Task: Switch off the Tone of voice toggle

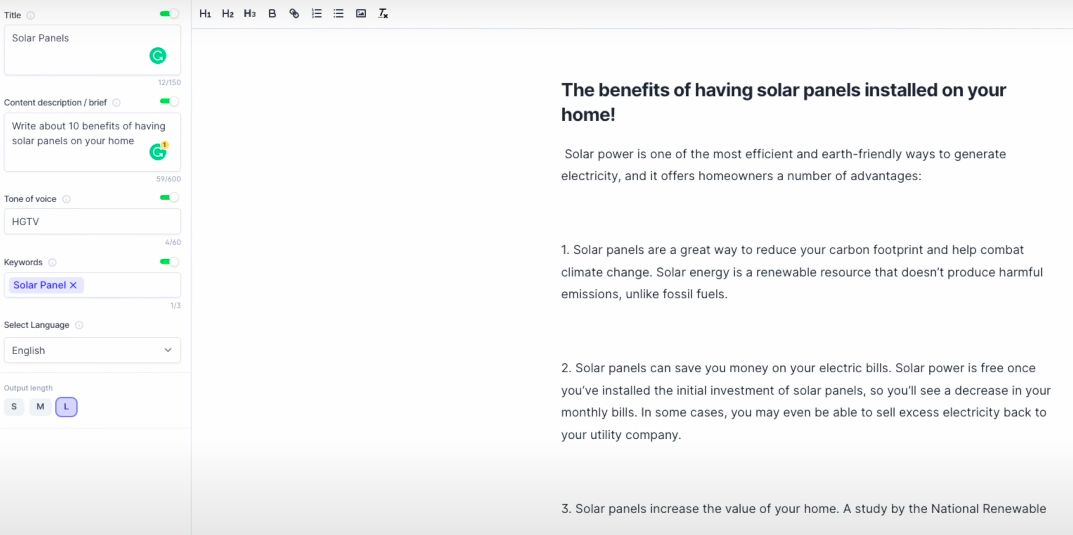Action: click(169, 198)
